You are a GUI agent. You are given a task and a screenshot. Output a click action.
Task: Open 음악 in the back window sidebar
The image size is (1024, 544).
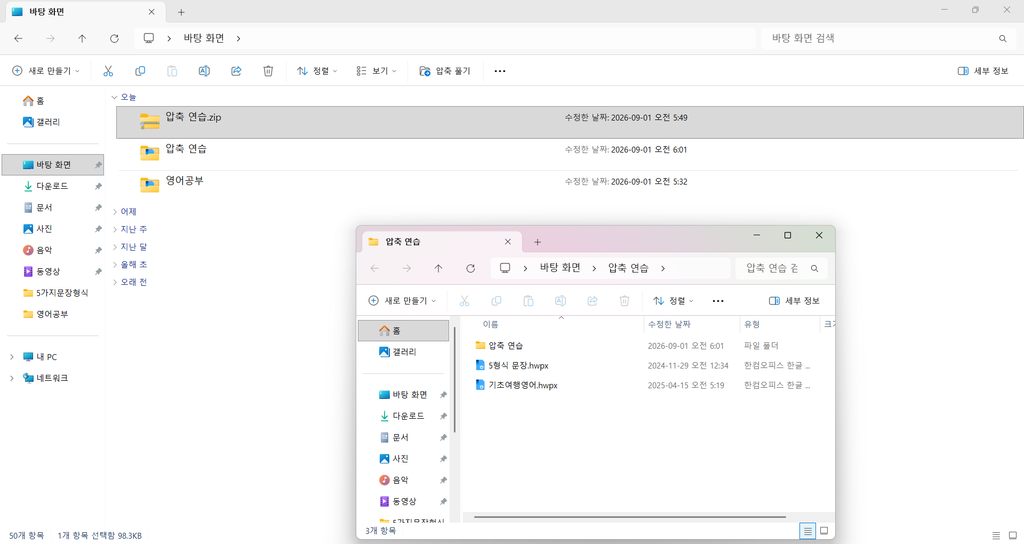click(x=53, y=250)
